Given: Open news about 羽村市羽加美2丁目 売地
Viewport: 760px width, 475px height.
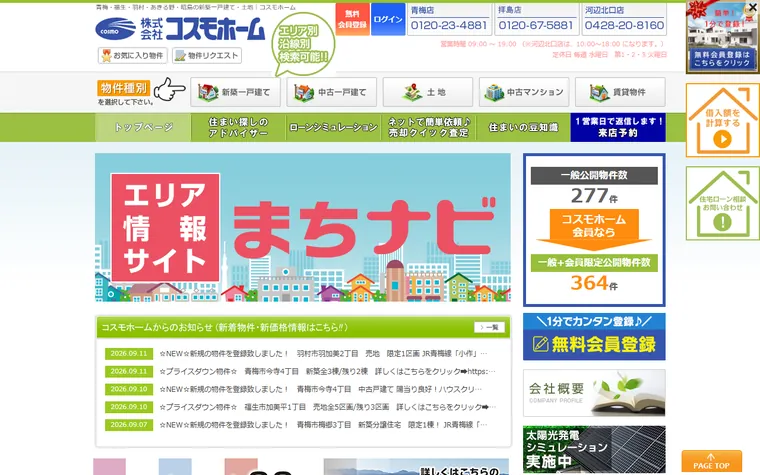Looking at the screenshot, I should tap(323, 354).
